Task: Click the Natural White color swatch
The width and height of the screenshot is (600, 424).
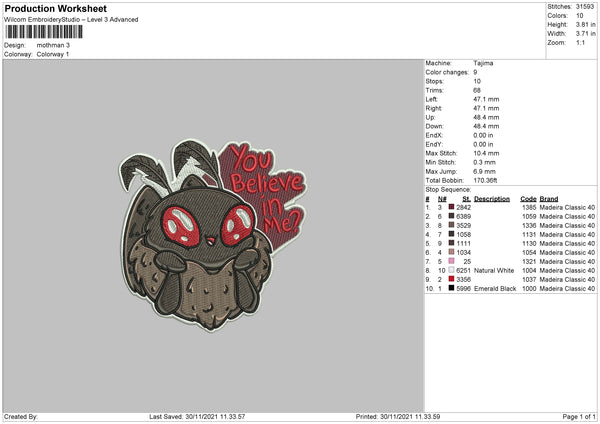Action: (x=452, y=270)
